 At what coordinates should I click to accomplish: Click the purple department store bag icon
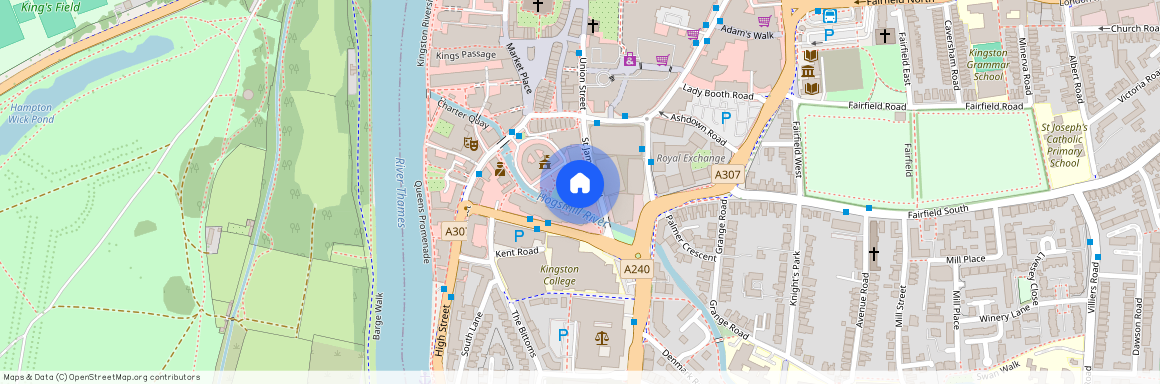(630, 58)
